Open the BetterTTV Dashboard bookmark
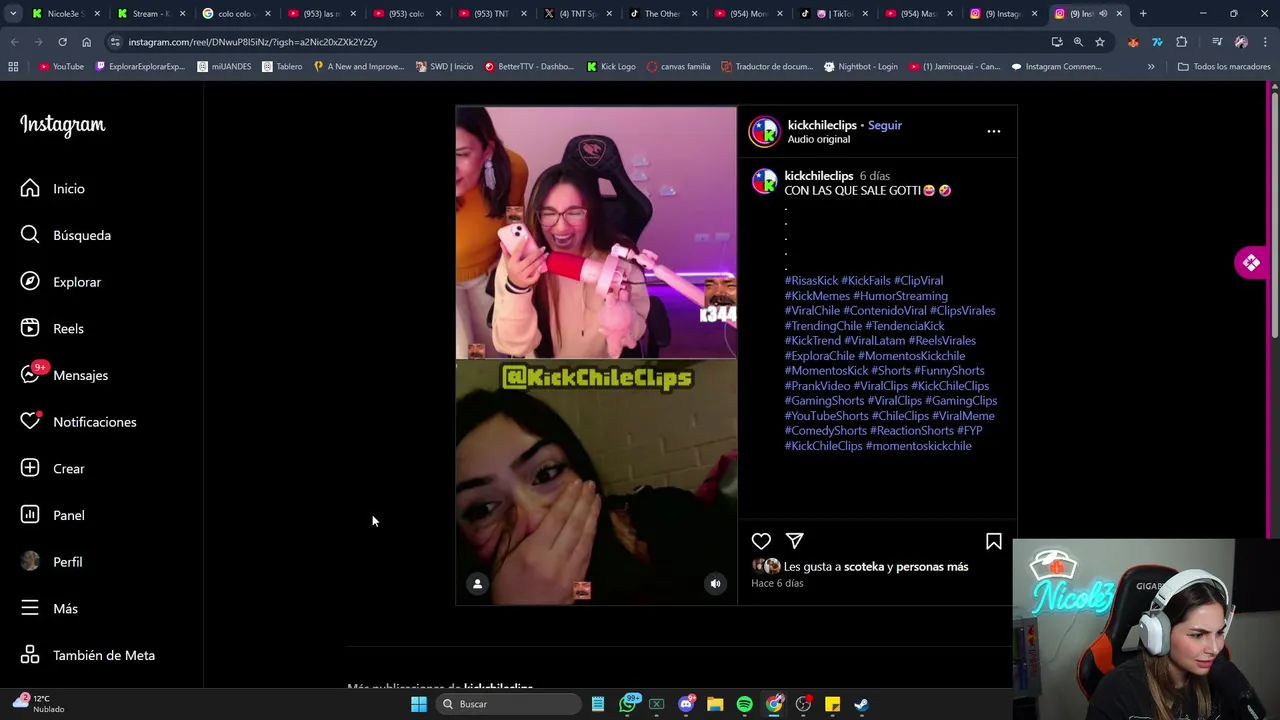Screen dimensions: 1280x720 pyautogui.click(x=529, y=67)
